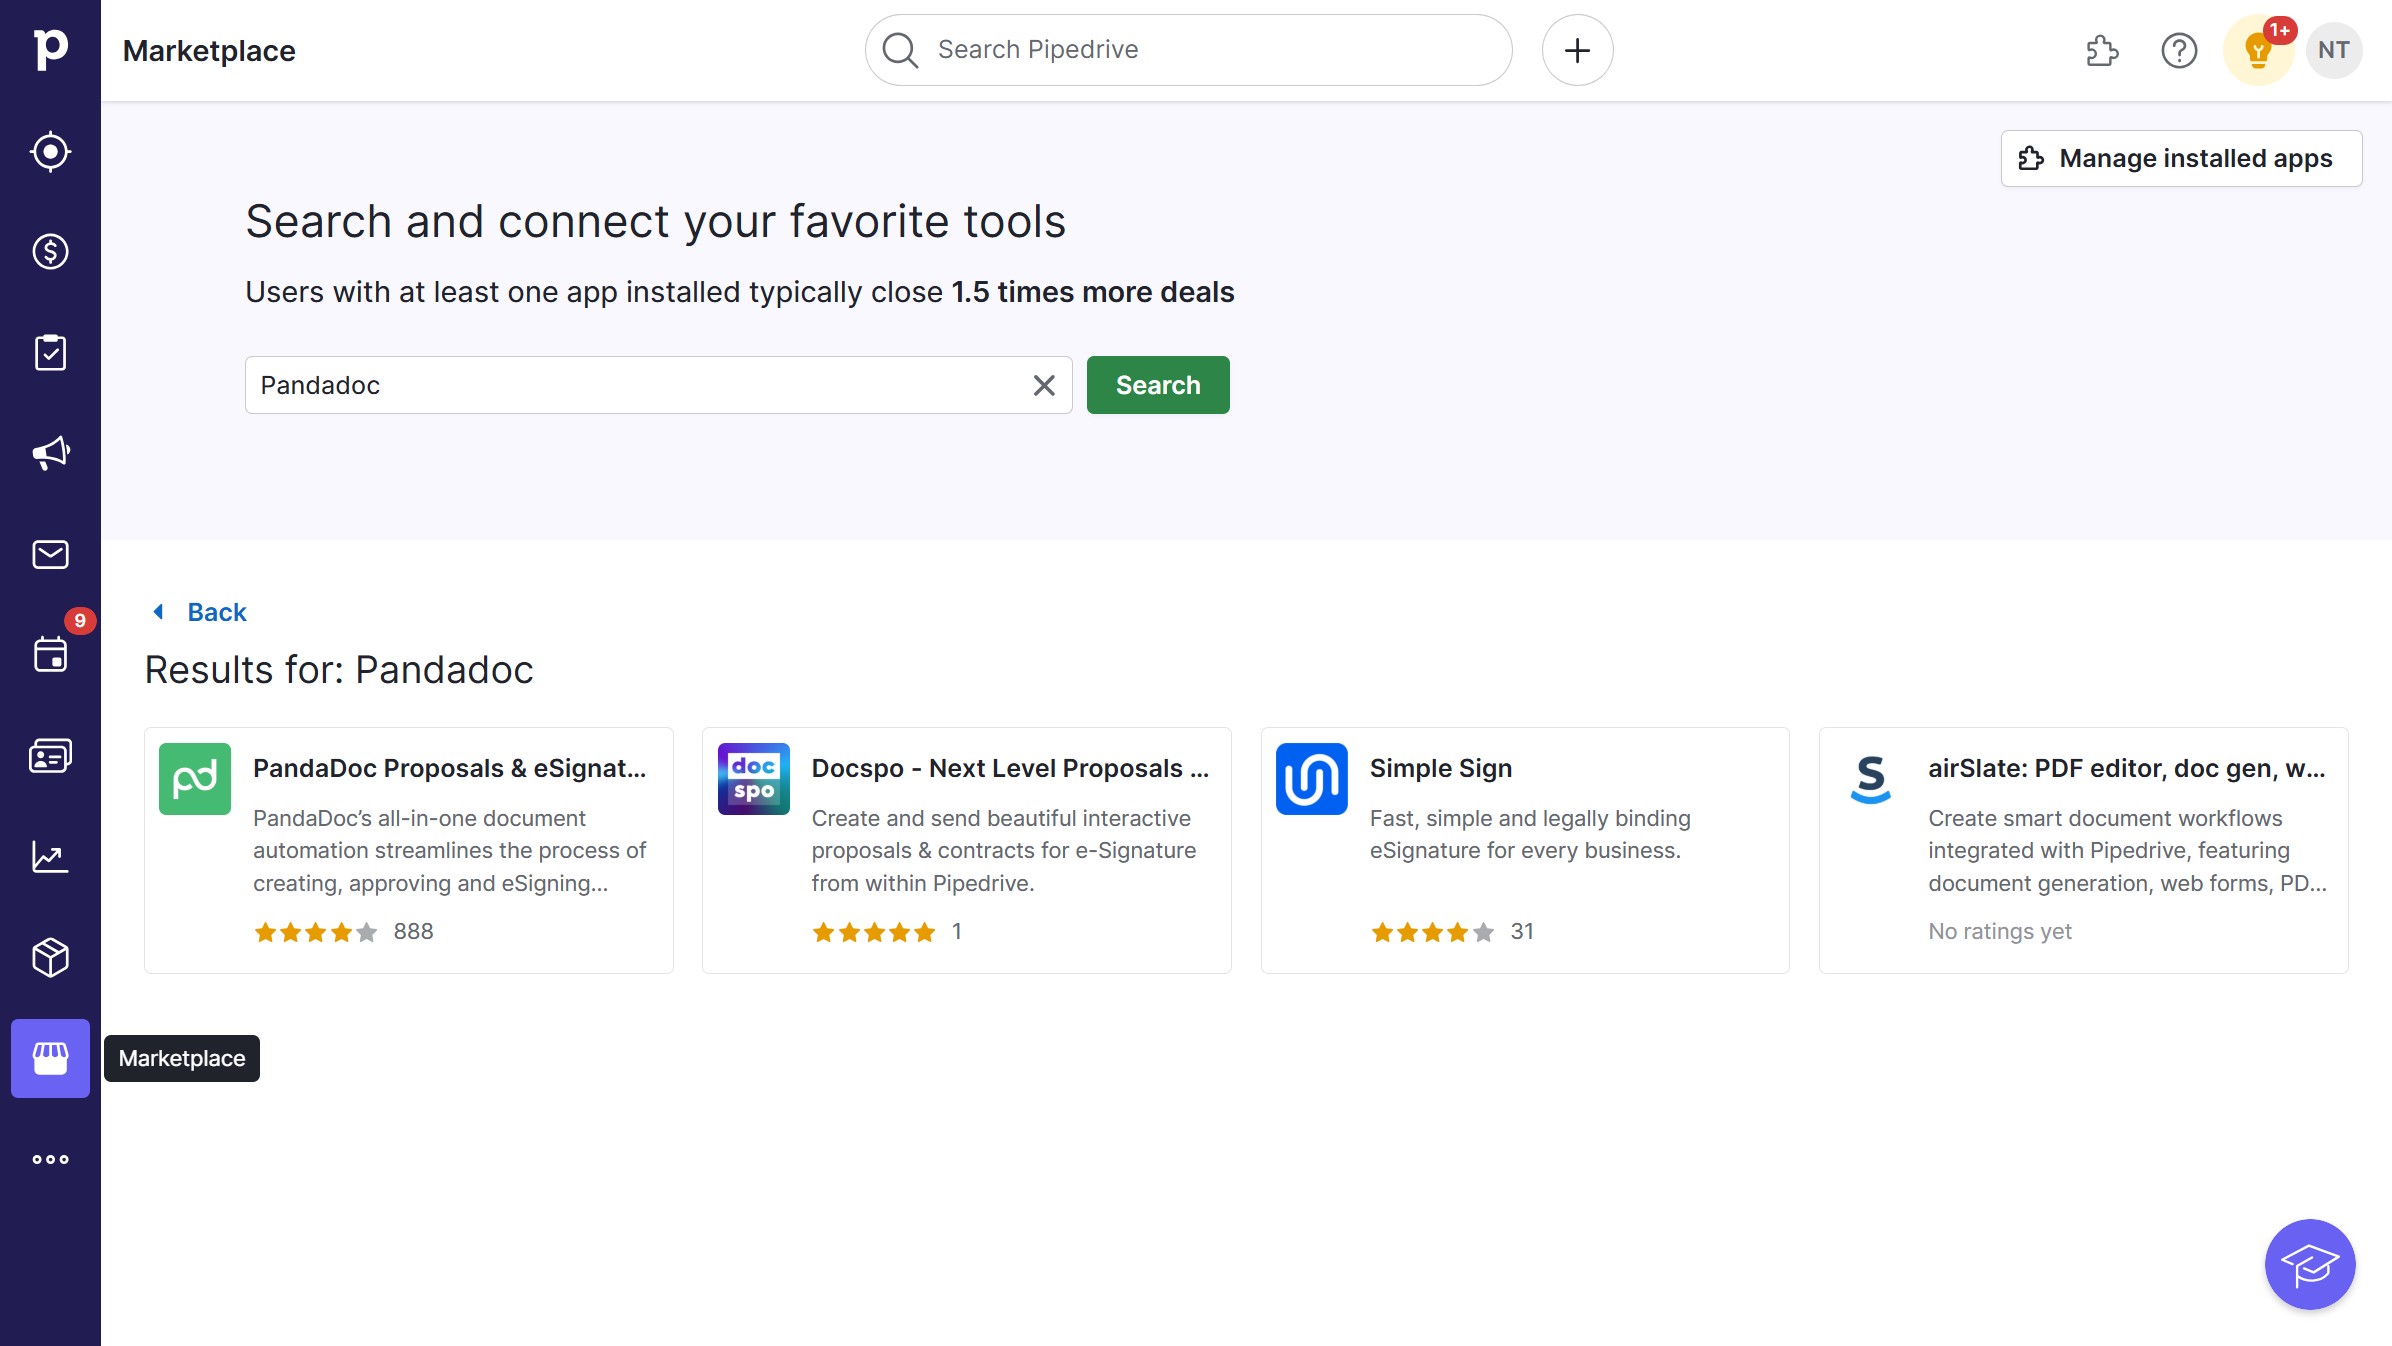This screenshot has width=2392, height=1346.
Task: Open Mail using the envelope sidebar icon
Action: pos(50,554)
